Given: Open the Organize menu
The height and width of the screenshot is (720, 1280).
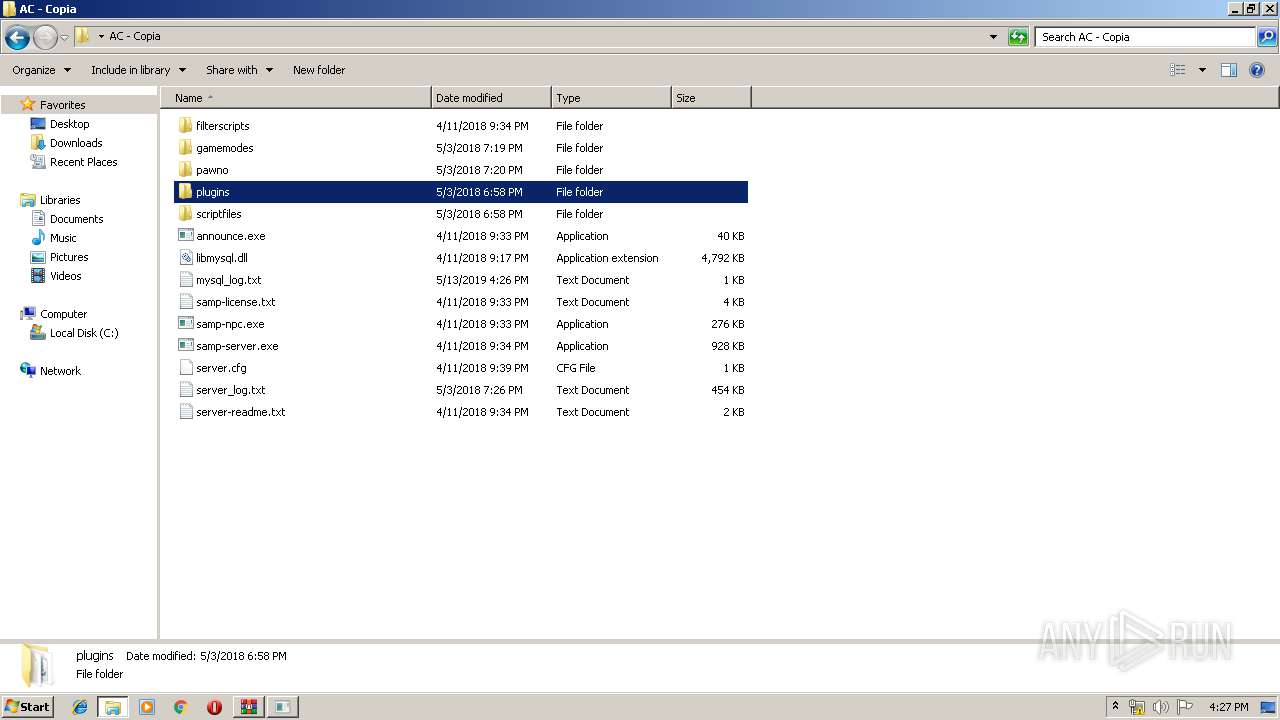Looking at the screenshot, I should click(41, 70).
